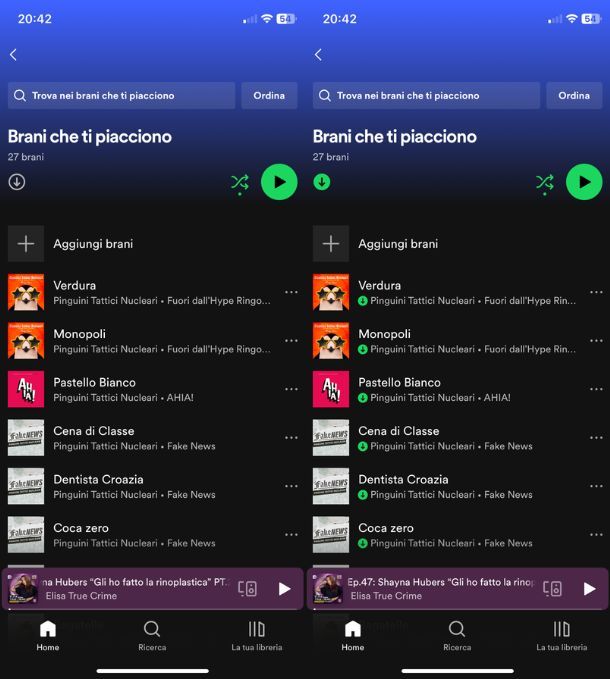Tap the back arrow on the left screen
The width and height of the screenshot is (610, 679).
click(x=13, y=55)
